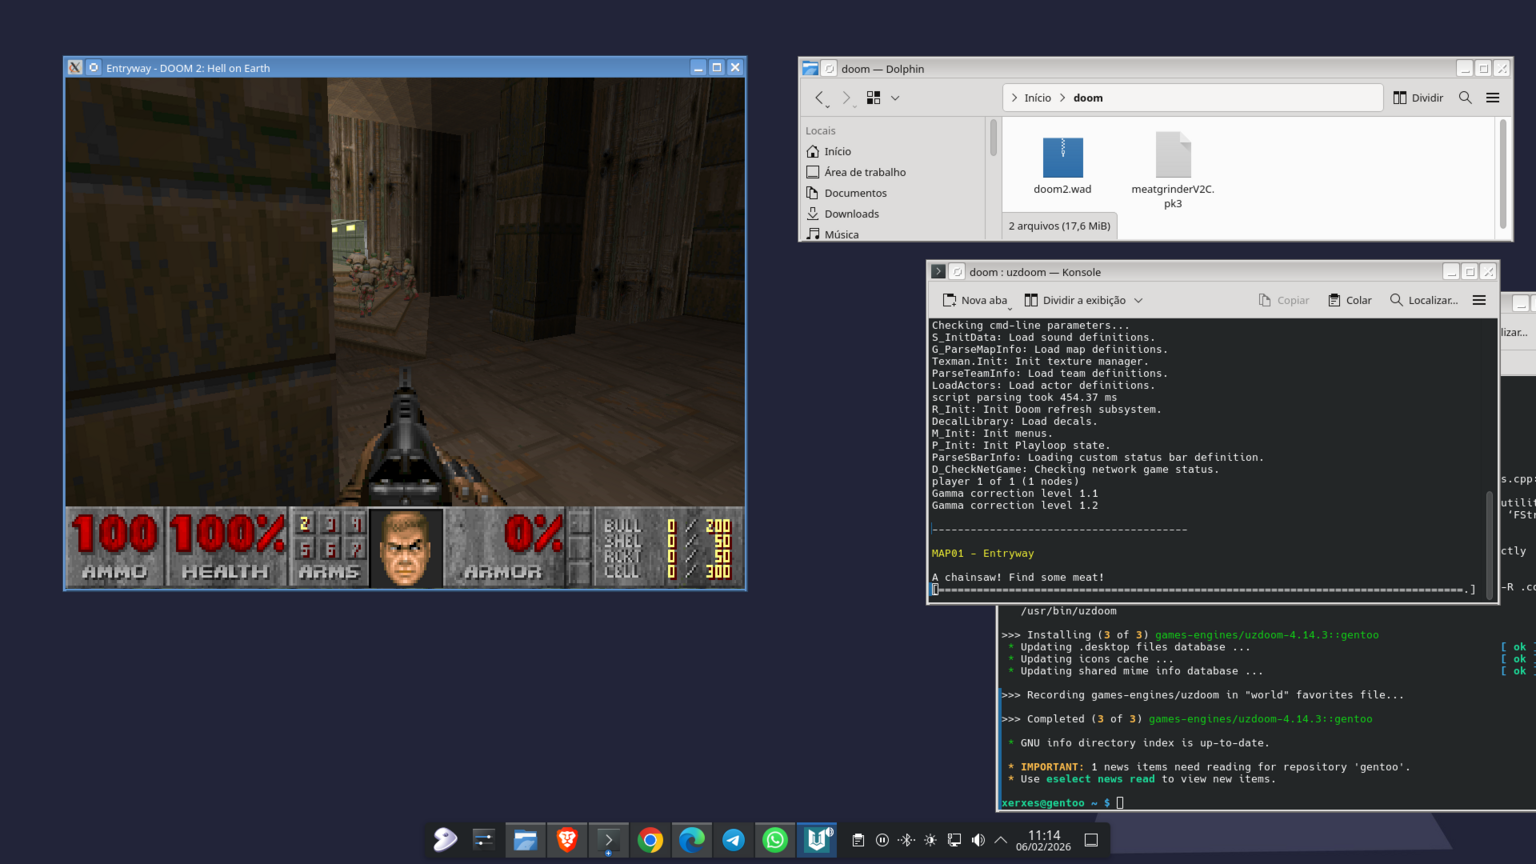Show hidden system tray icons arrow

(x=1001, y=840)
